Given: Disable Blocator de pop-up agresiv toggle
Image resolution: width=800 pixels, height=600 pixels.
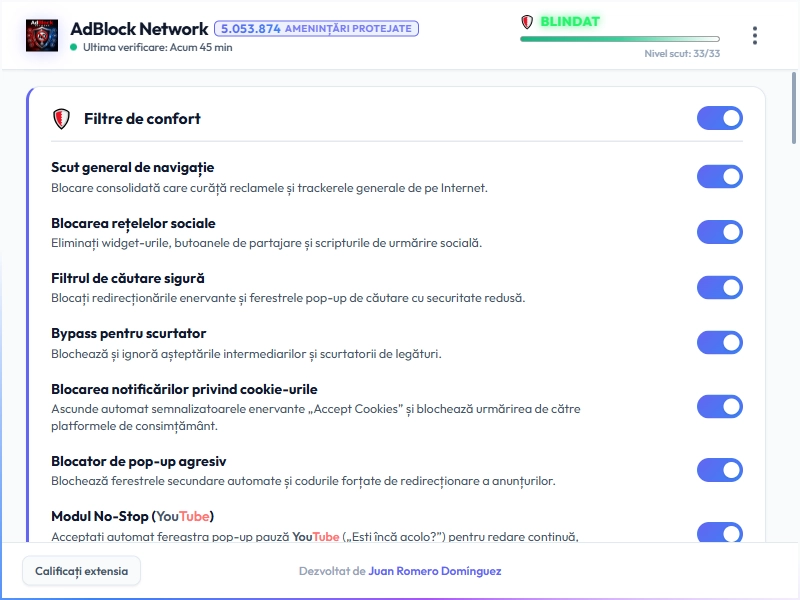Looking at the screenshot, I should [720, 470].
